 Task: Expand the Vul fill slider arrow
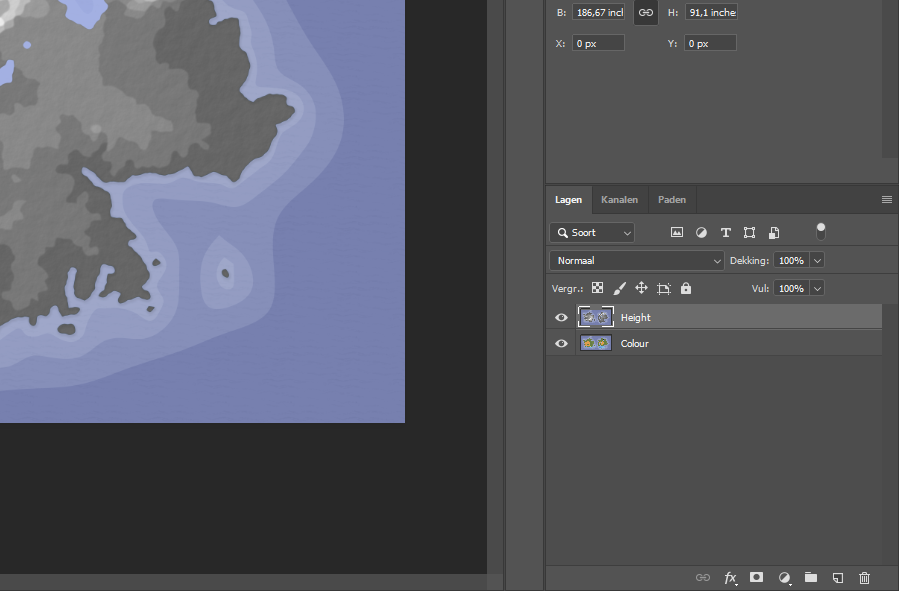(818, 288)
